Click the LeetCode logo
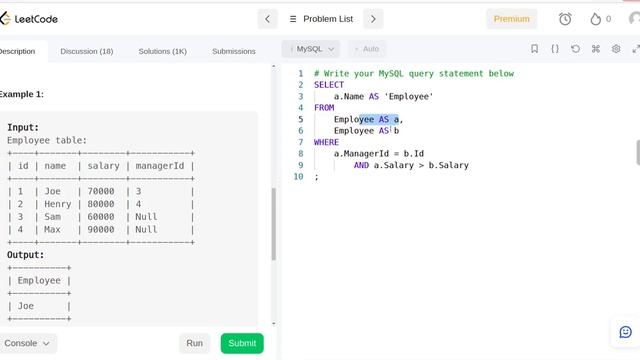Image resolution: width=640 pixels, height=360 pixels. pyautogui.click(x=29, y=19)
